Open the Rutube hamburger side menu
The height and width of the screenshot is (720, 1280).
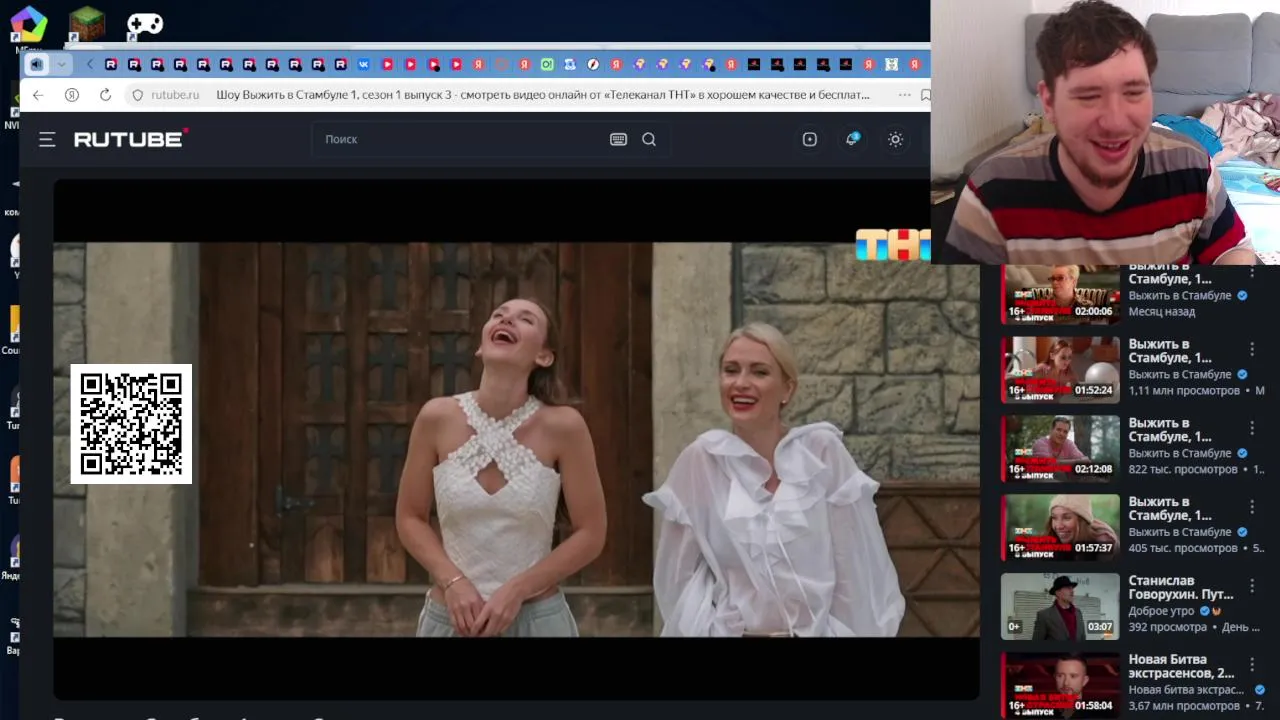[47, 139]
